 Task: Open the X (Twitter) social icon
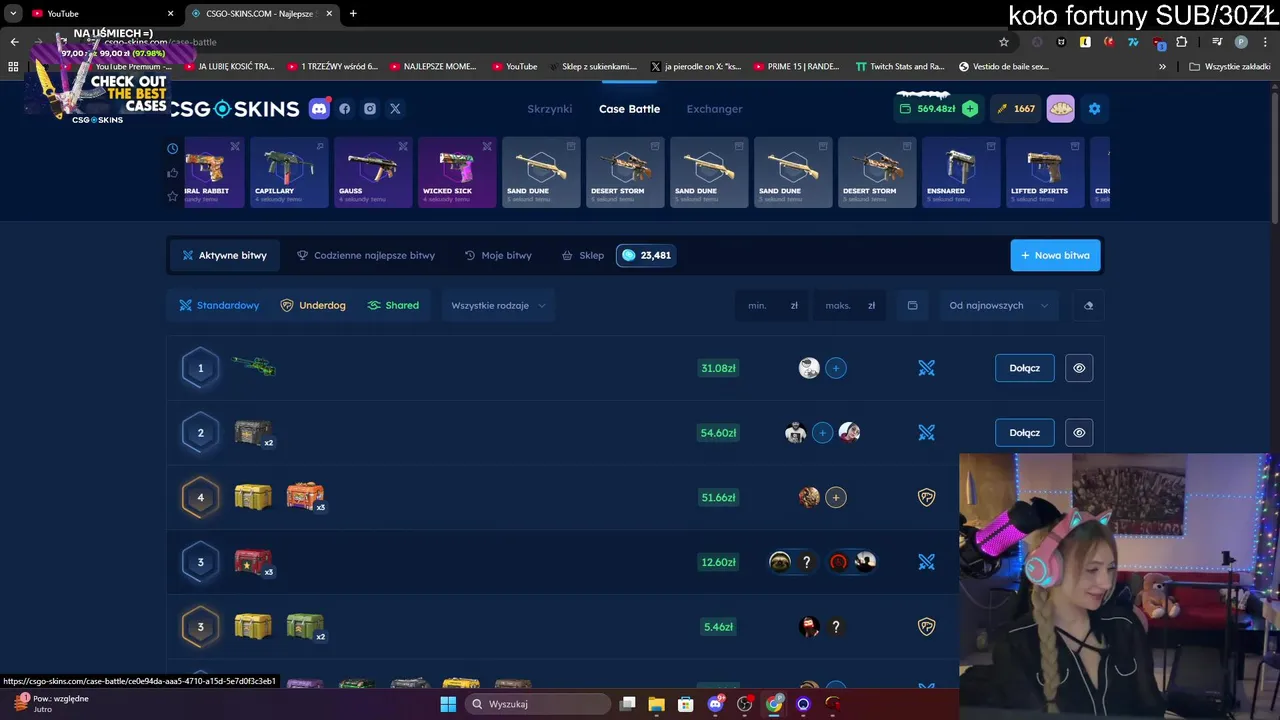pyautogui.click(x=395, y=109)
